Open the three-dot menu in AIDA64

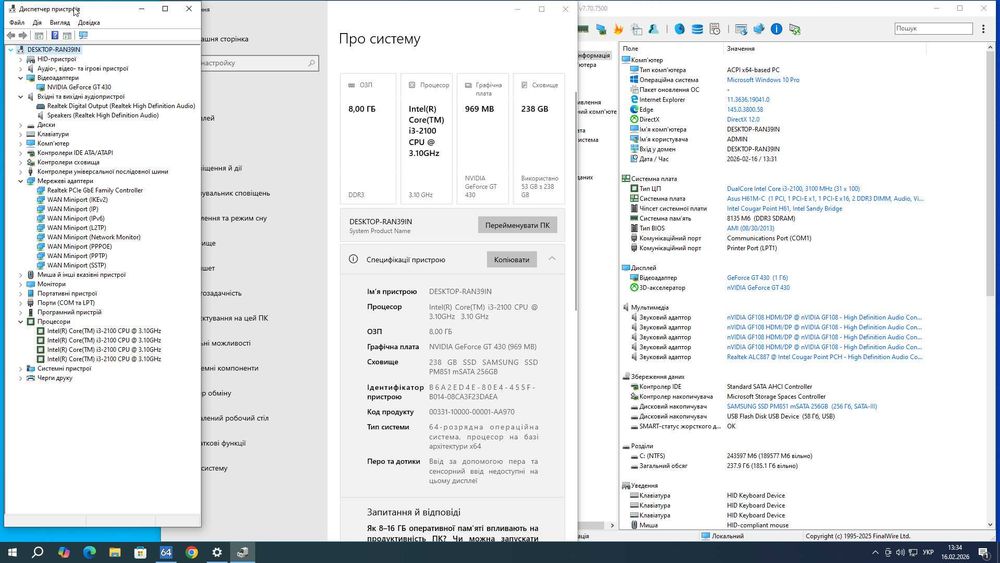coord(983,29)
